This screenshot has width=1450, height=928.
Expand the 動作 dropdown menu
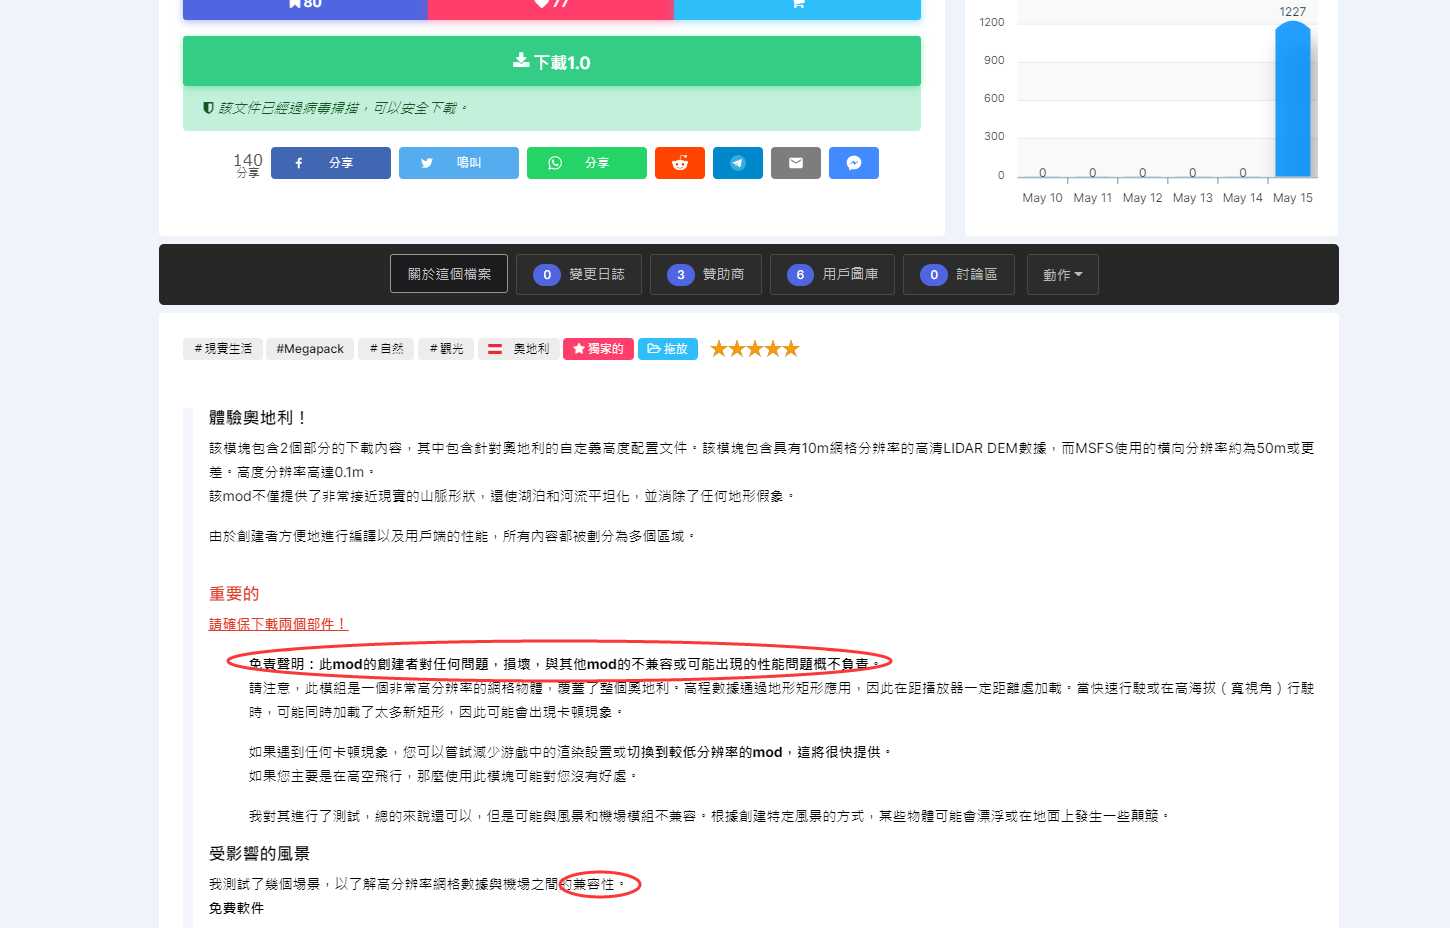pyautogui.click(x=1062, y=275)
